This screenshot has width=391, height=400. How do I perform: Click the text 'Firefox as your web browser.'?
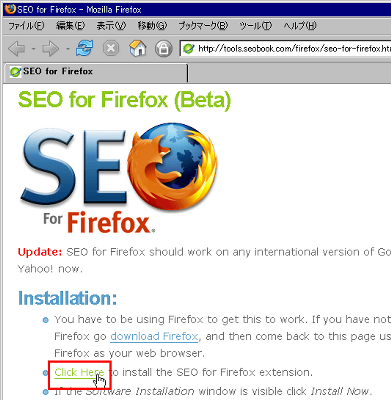129,353
